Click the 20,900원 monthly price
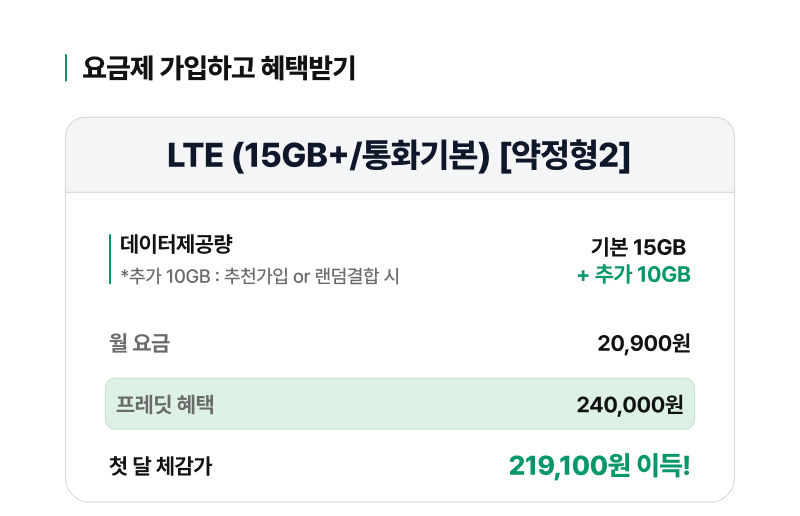 [644, 344]
